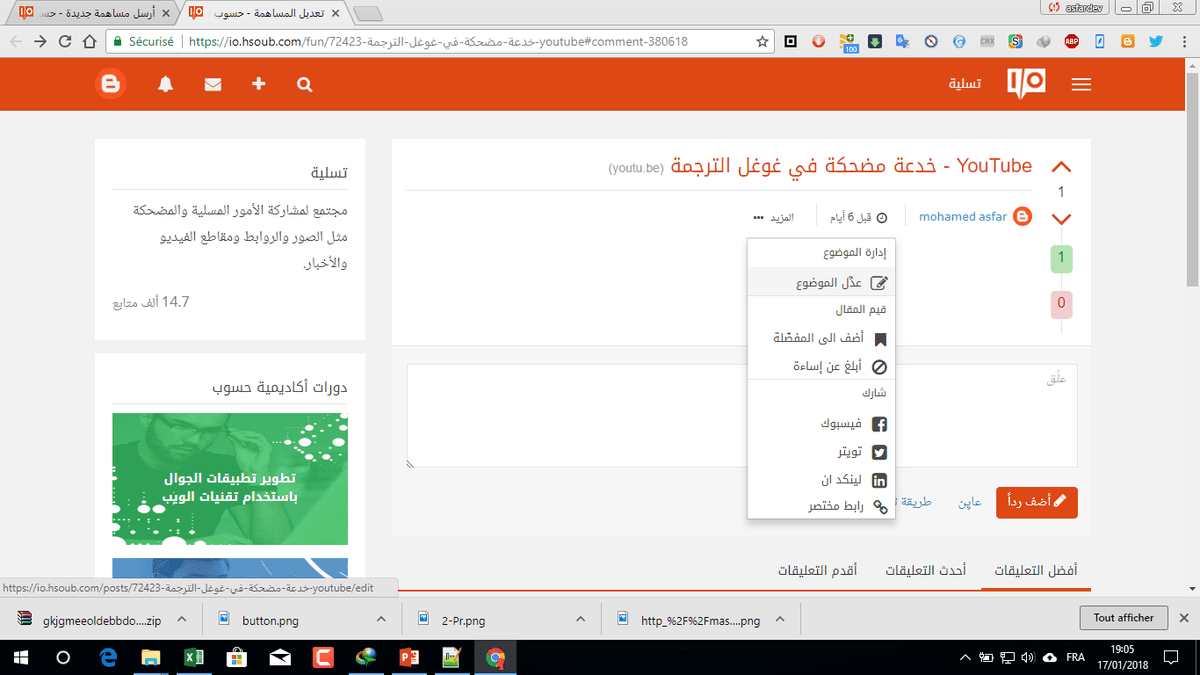The image size is (1200, 675).
Task: Click inside the comment text area
Action: 742,416
